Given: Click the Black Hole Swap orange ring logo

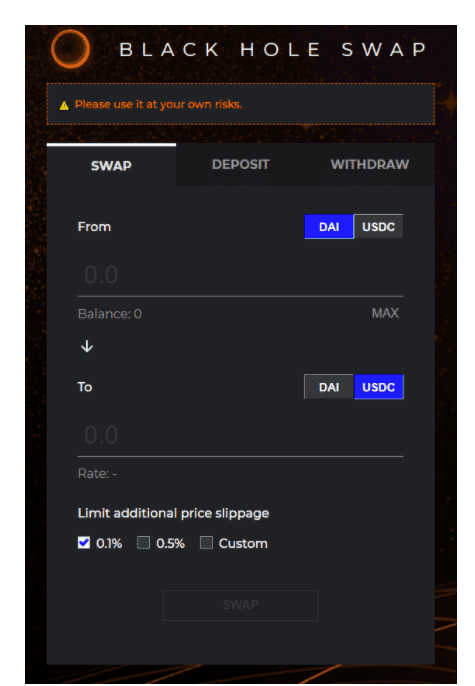Looking at the screenshot, I should click(70, 49).
